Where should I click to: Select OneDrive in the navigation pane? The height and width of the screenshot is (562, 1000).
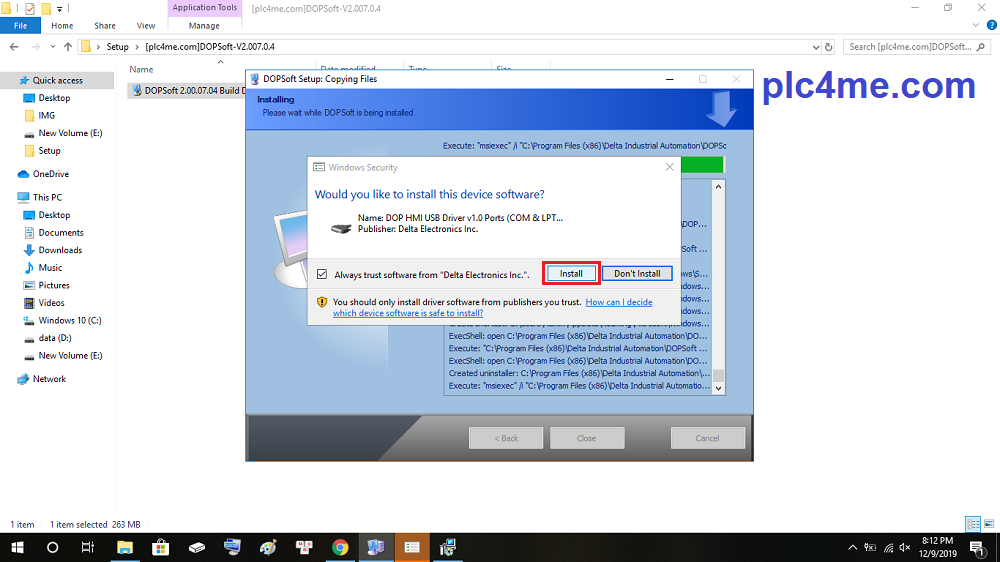pos(50,174)
